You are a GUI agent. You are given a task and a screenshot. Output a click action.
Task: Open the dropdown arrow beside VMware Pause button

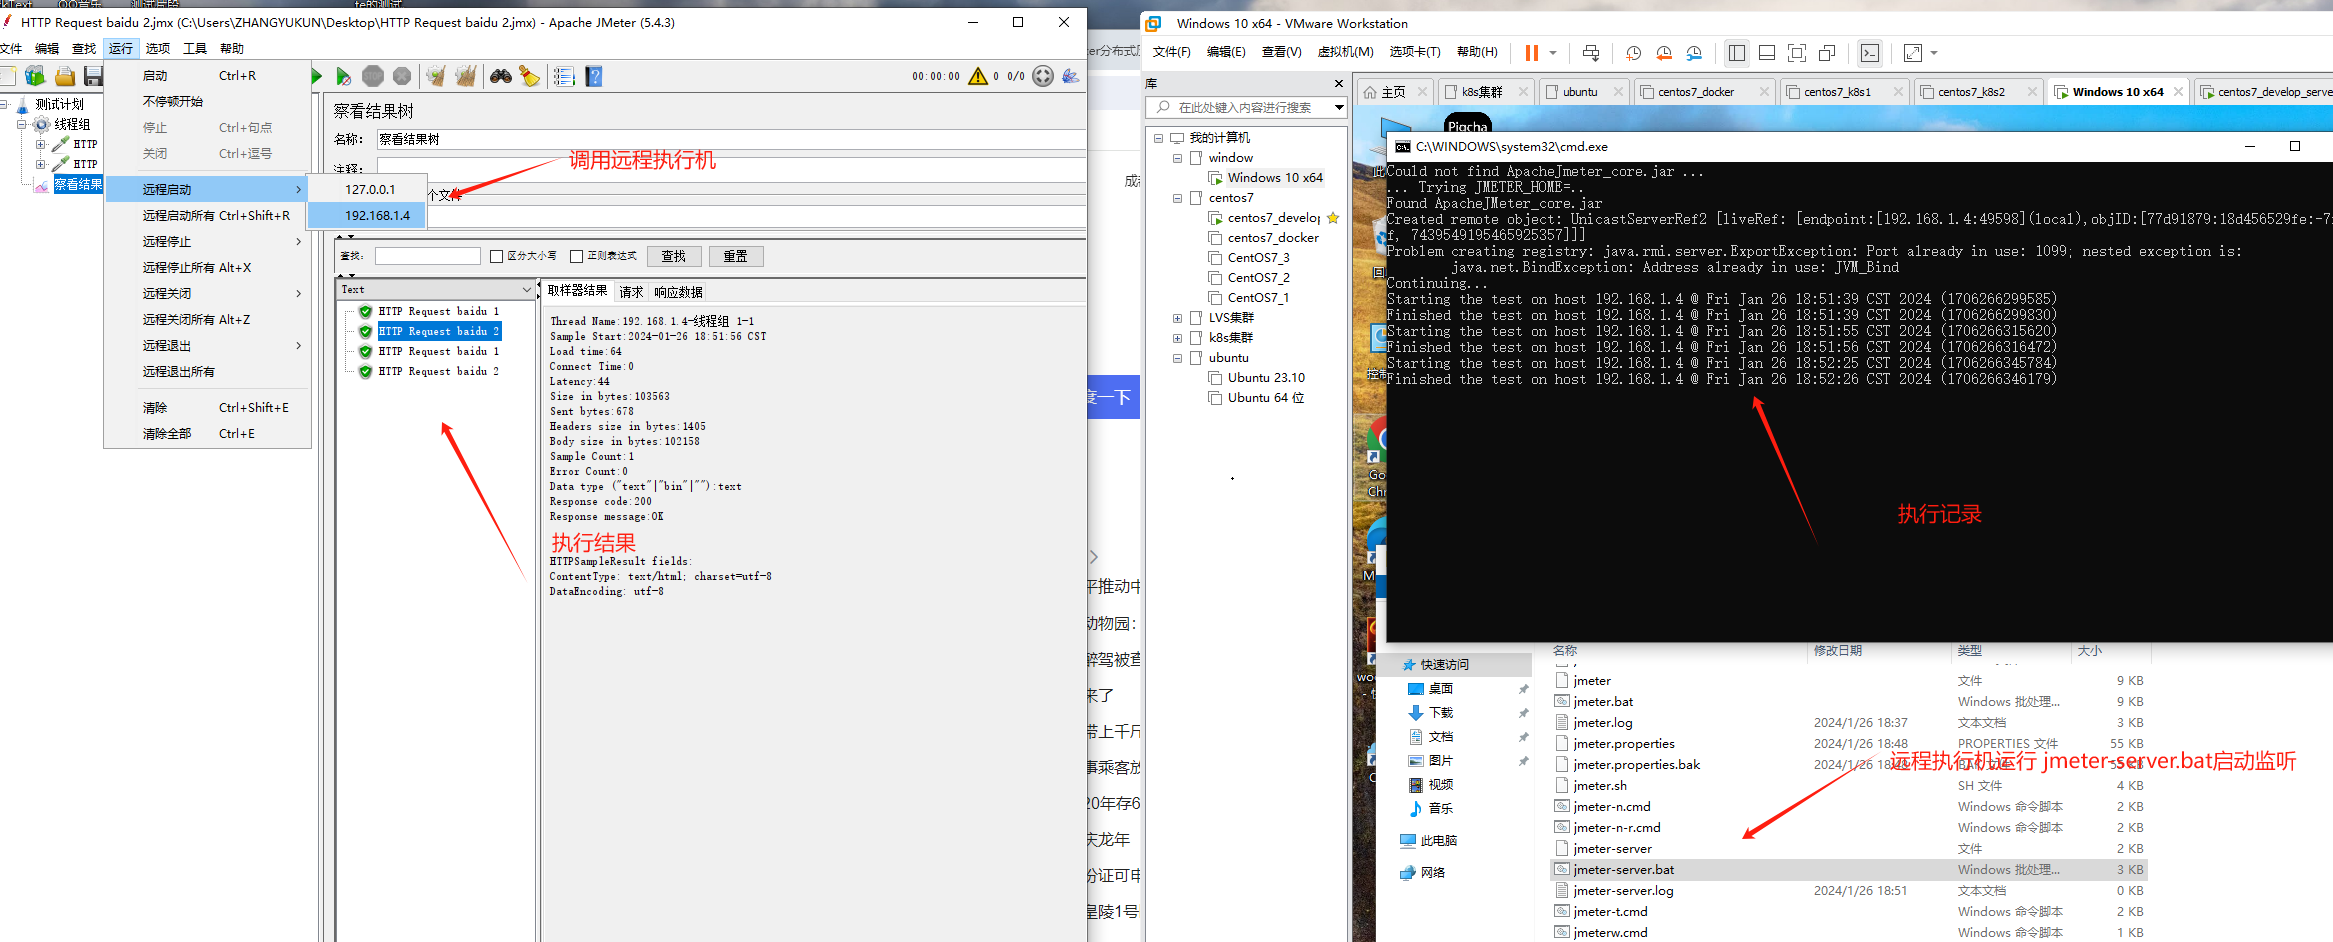pos(1553,53)
